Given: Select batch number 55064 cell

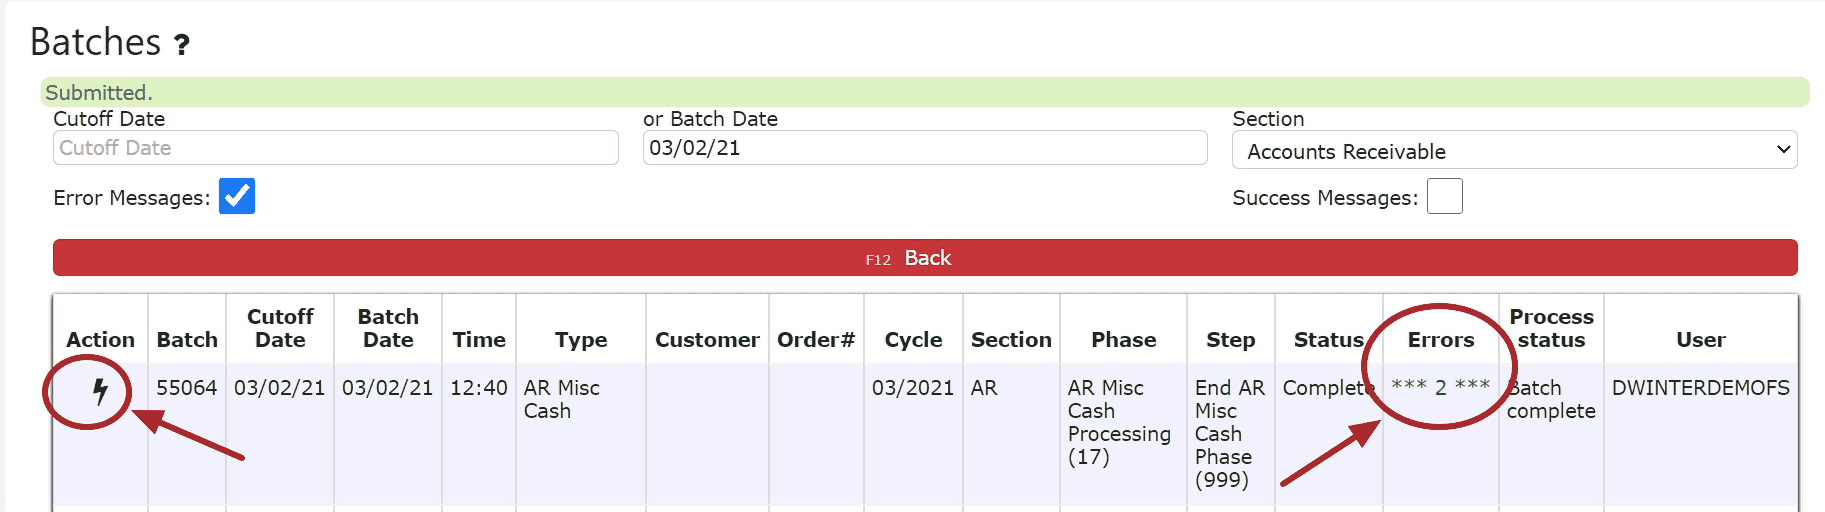Looking at the screenshot, I should tap(187, 388).
